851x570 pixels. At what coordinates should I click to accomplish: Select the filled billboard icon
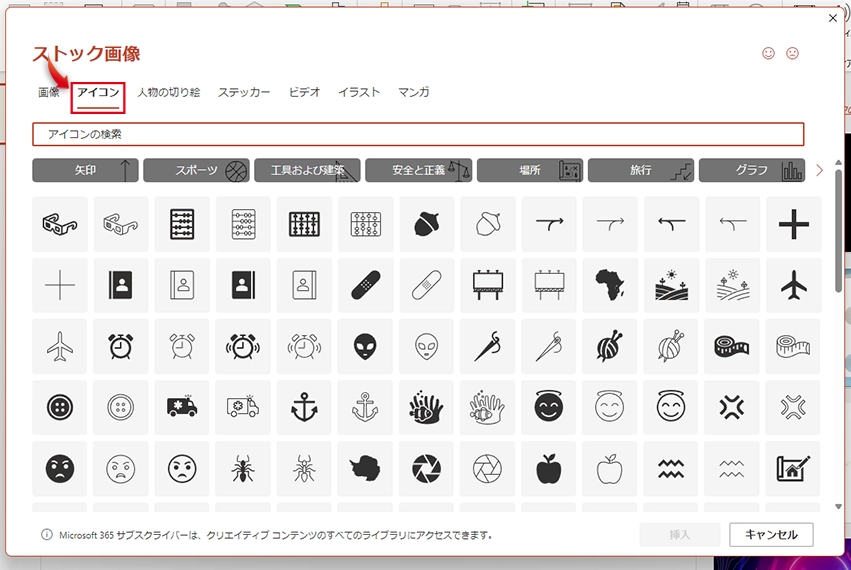pyautogui.click(x=488, y=285)
